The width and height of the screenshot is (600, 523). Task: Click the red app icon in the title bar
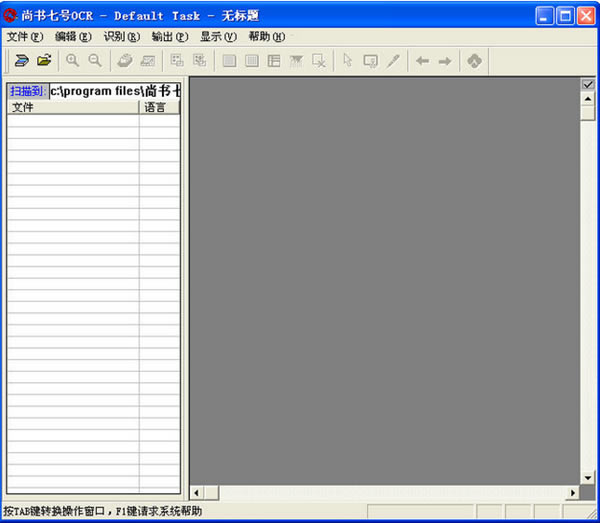pos(10,16)
